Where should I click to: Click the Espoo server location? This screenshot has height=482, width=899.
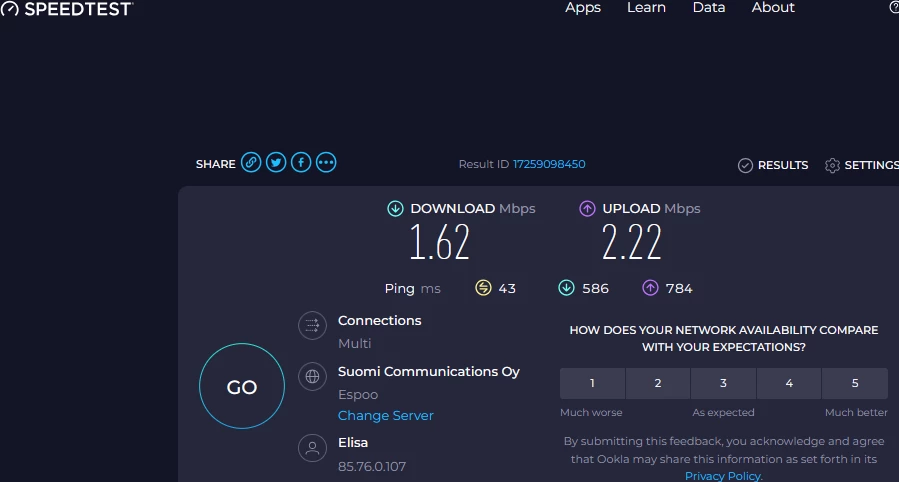coord(358,395)
